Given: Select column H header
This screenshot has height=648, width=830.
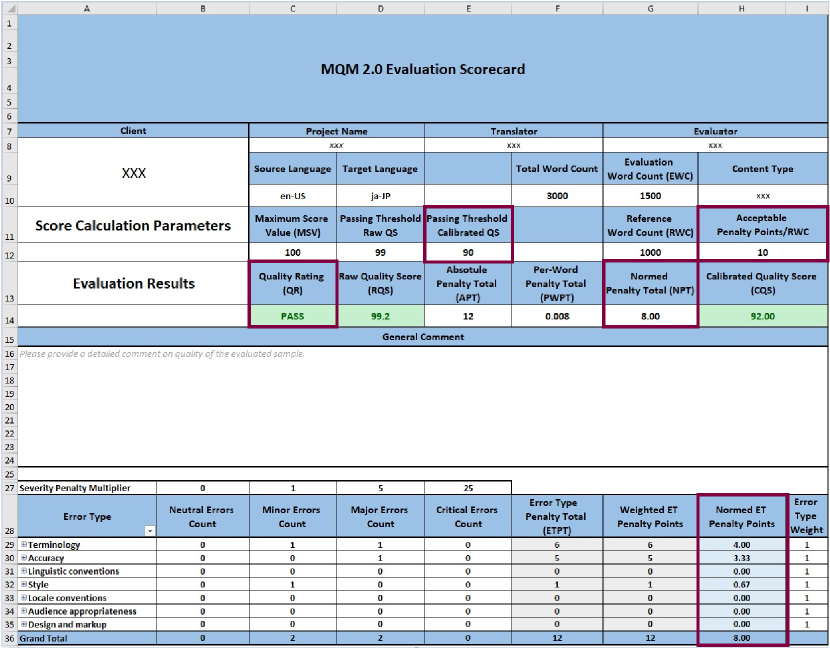Looking at the screenshot, I should pyautogui.click(x=741, y=8).
